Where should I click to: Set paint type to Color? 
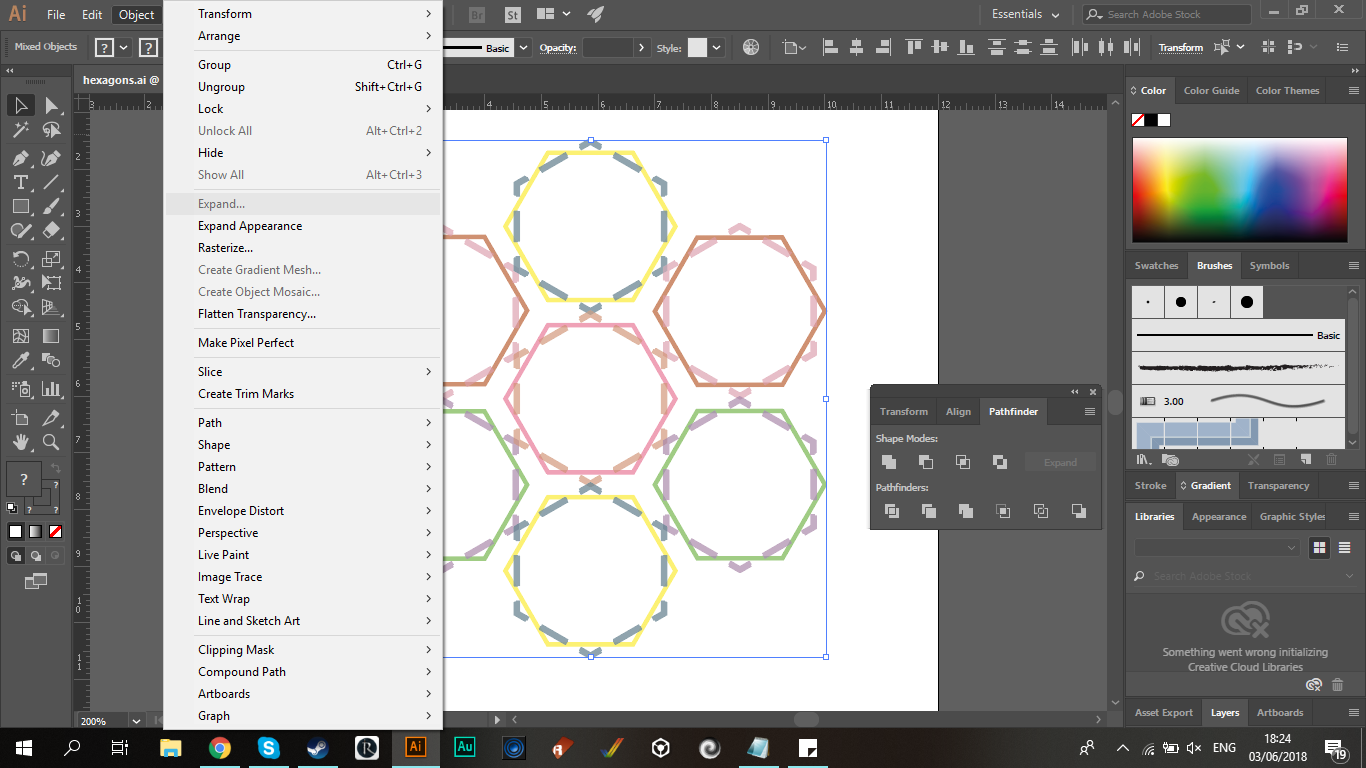(16, 532)
